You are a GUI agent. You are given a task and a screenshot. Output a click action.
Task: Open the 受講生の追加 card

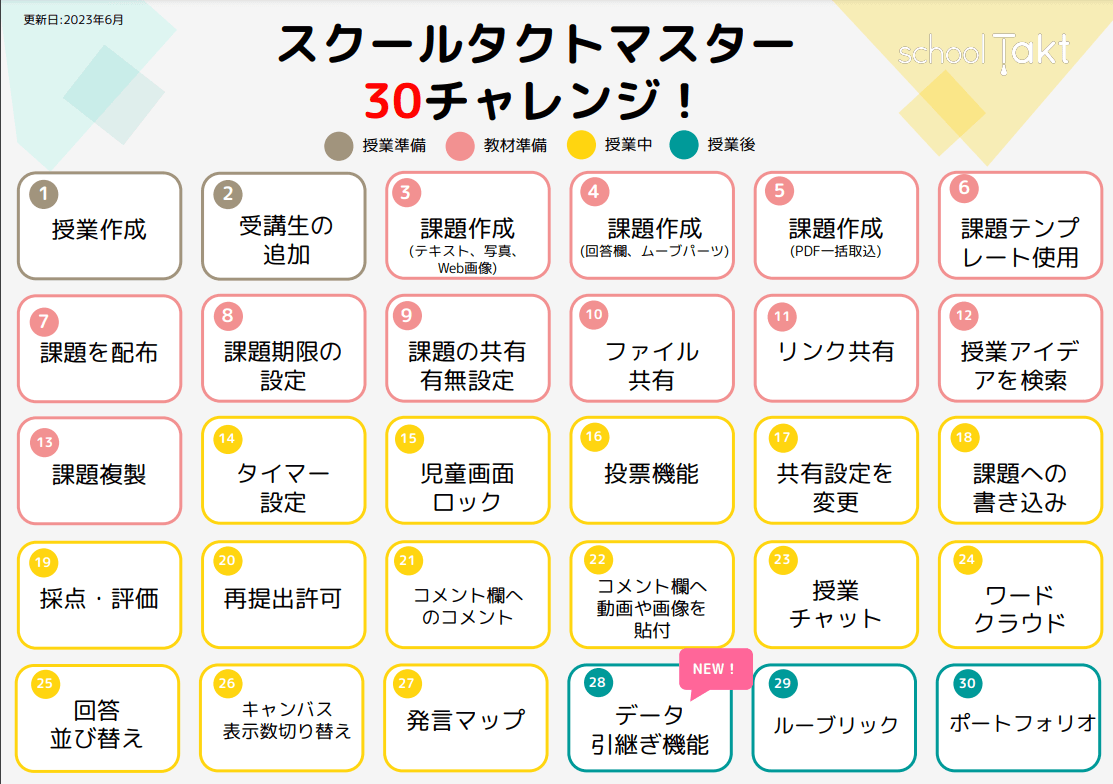click(284, 226)
